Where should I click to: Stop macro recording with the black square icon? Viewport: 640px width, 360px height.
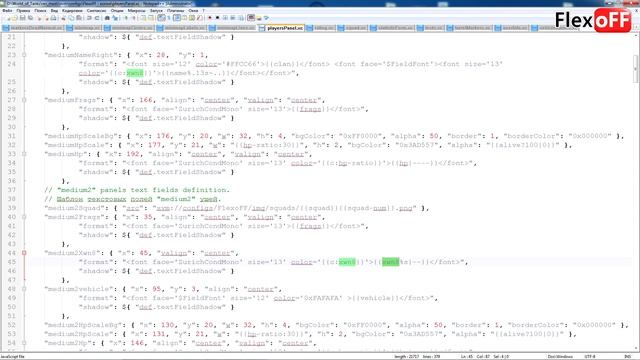pos(218,18)
